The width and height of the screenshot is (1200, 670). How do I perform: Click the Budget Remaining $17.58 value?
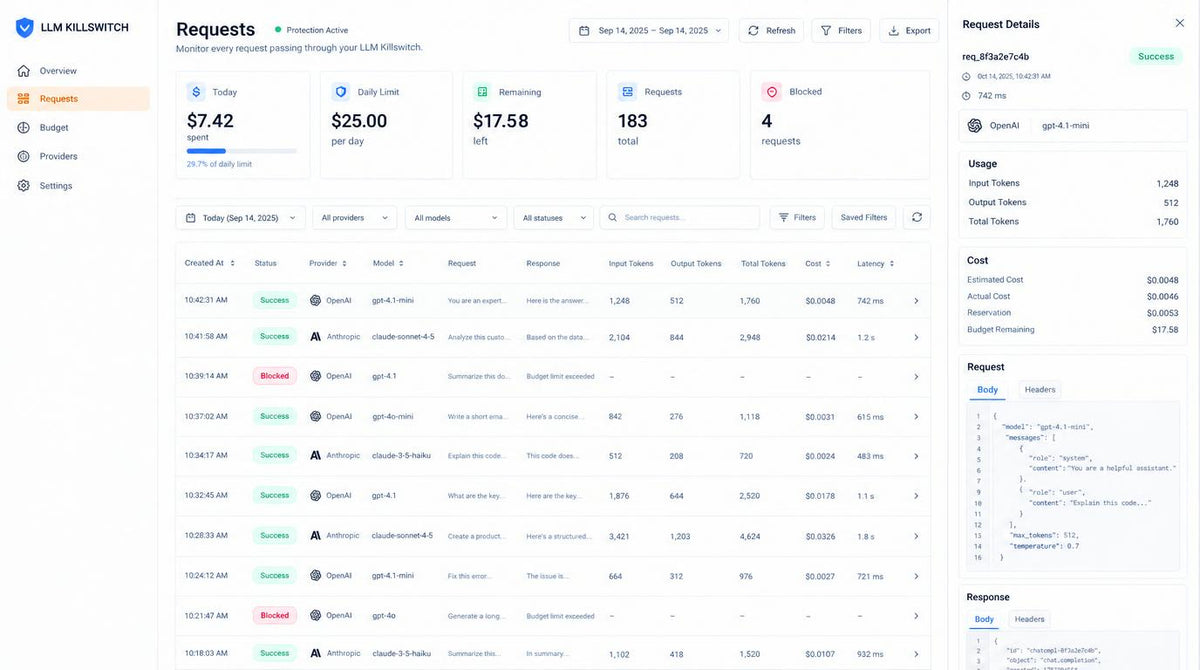click(x=1165, y=329)
